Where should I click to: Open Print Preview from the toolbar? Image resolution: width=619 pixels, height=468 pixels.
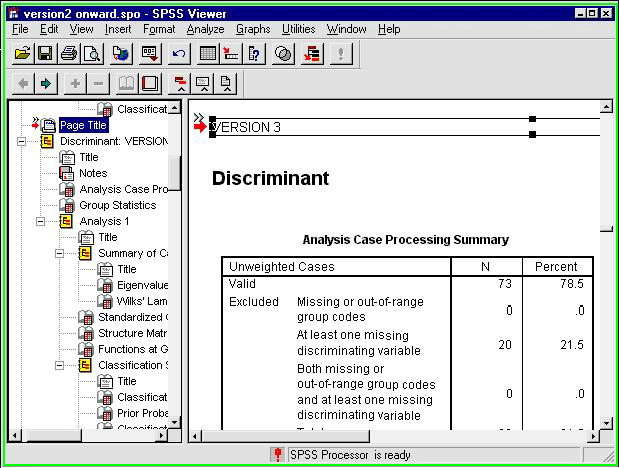[91, 53]
